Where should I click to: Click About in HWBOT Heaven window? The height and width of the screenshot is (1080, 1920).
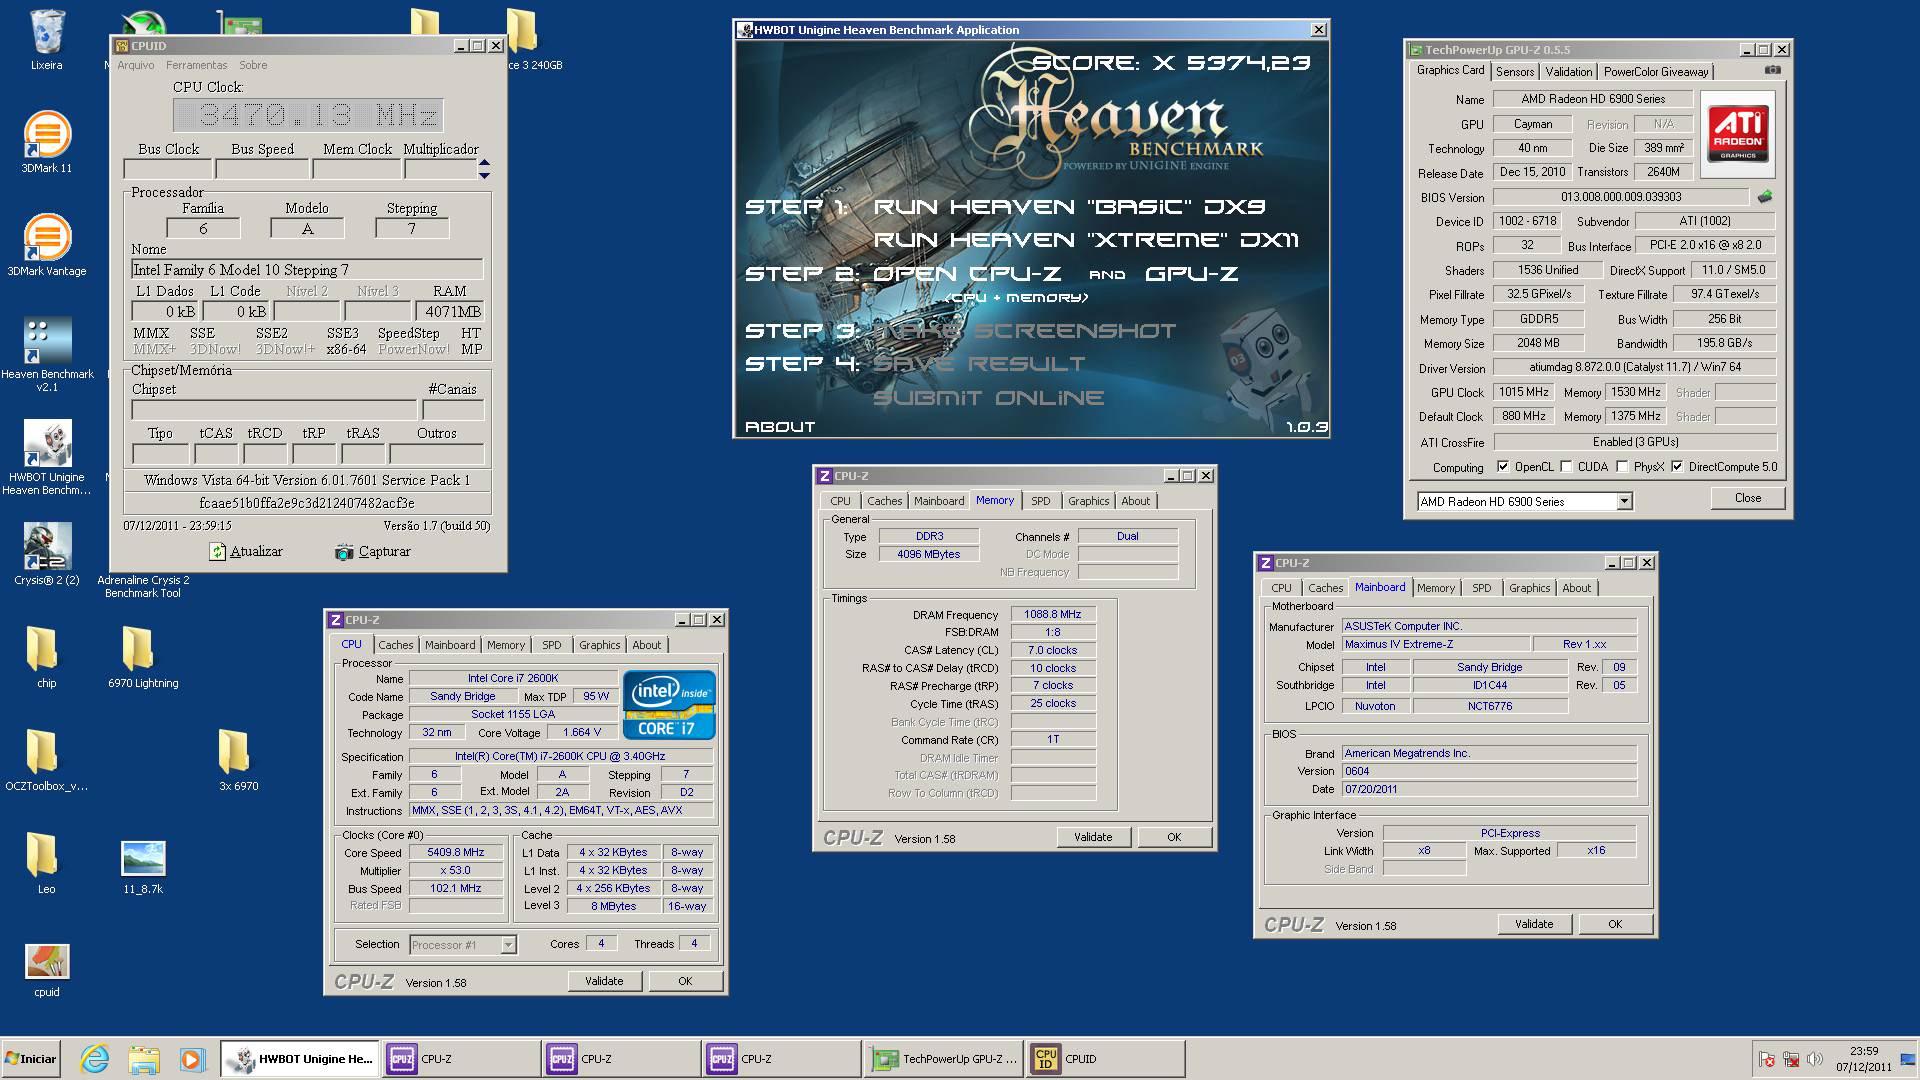click(780, 427)
